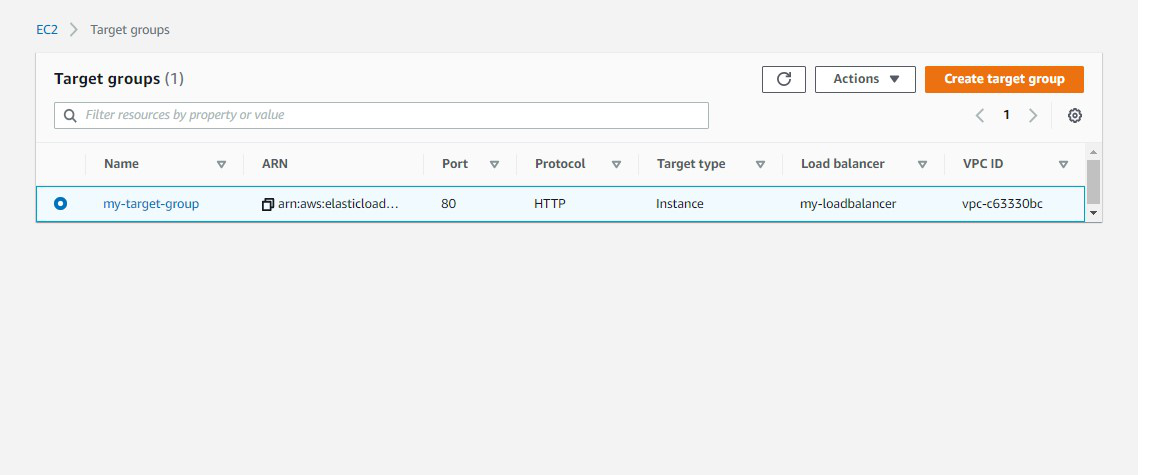Sort by Port column arrow
This screenshot has height=475, width=1149.
pyautogui.click(x=494, y=164)
